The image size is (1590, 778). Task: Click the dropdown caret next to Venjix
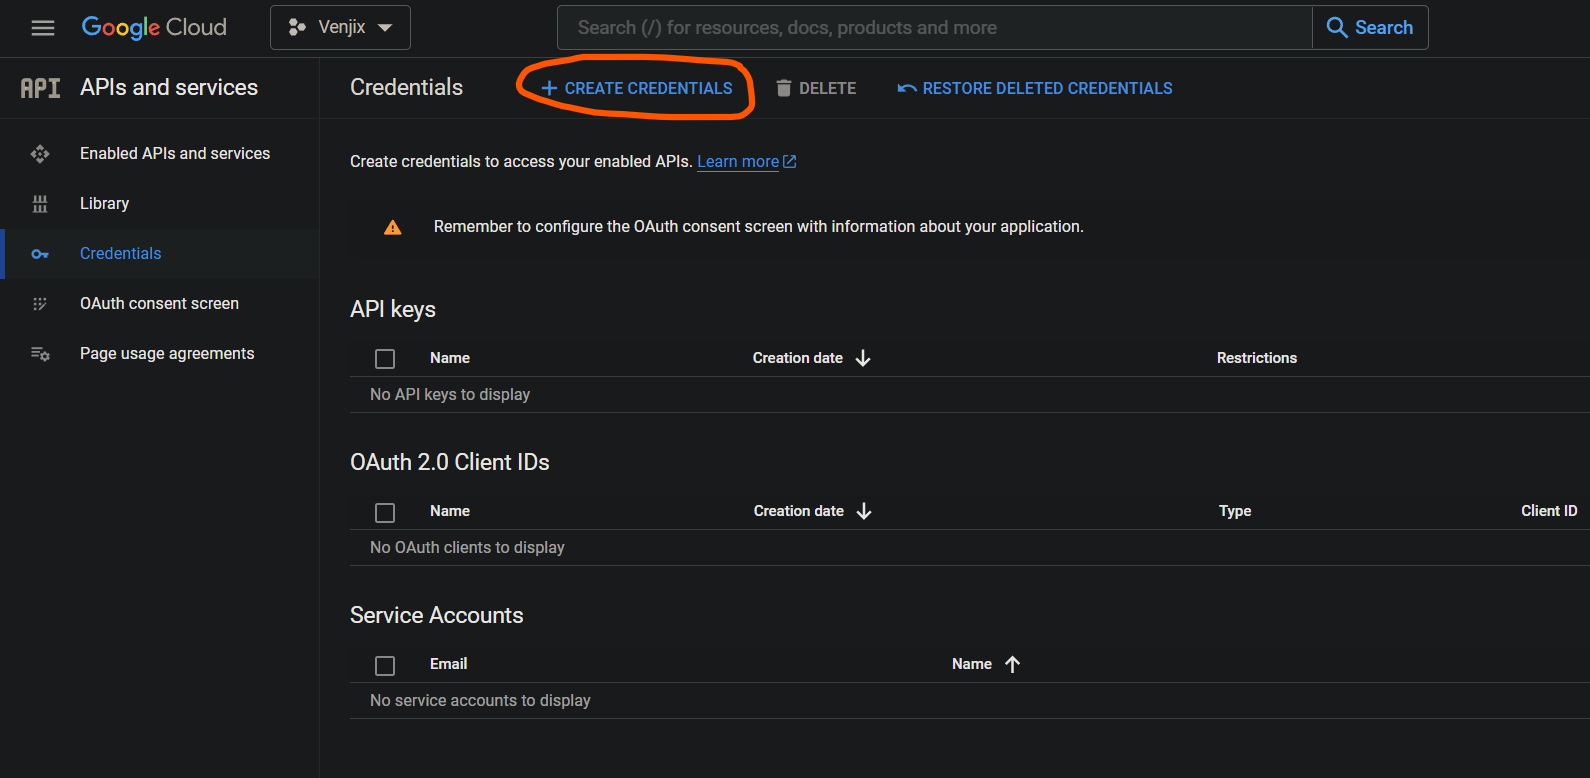point(385,28)
